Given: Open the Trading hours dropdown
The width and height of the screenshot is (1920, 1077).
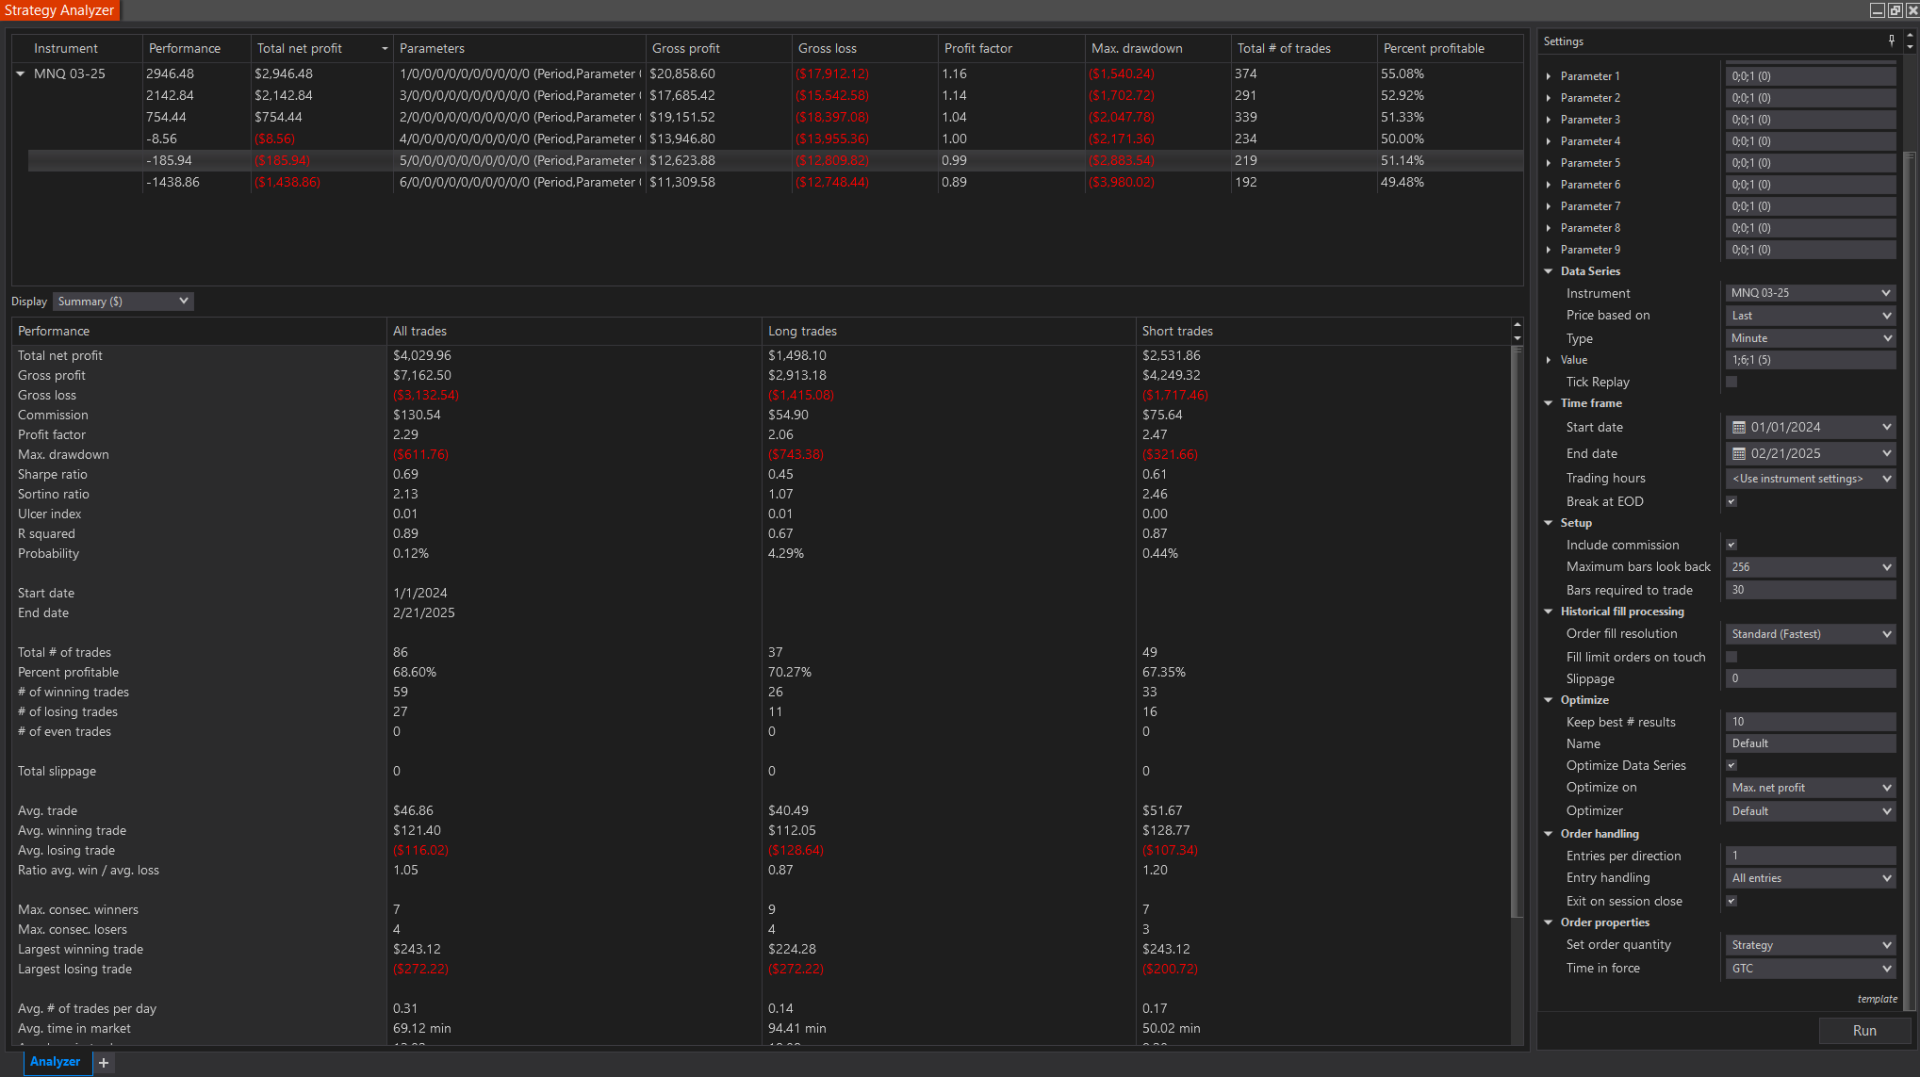Looking at the screenshot, I should point(1811,479).
